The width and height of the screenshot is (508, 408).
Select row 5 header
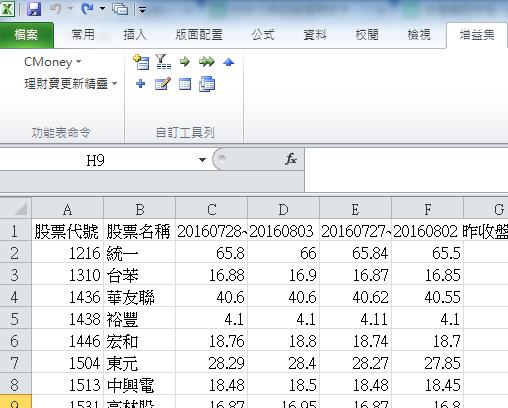click(15, 319)
